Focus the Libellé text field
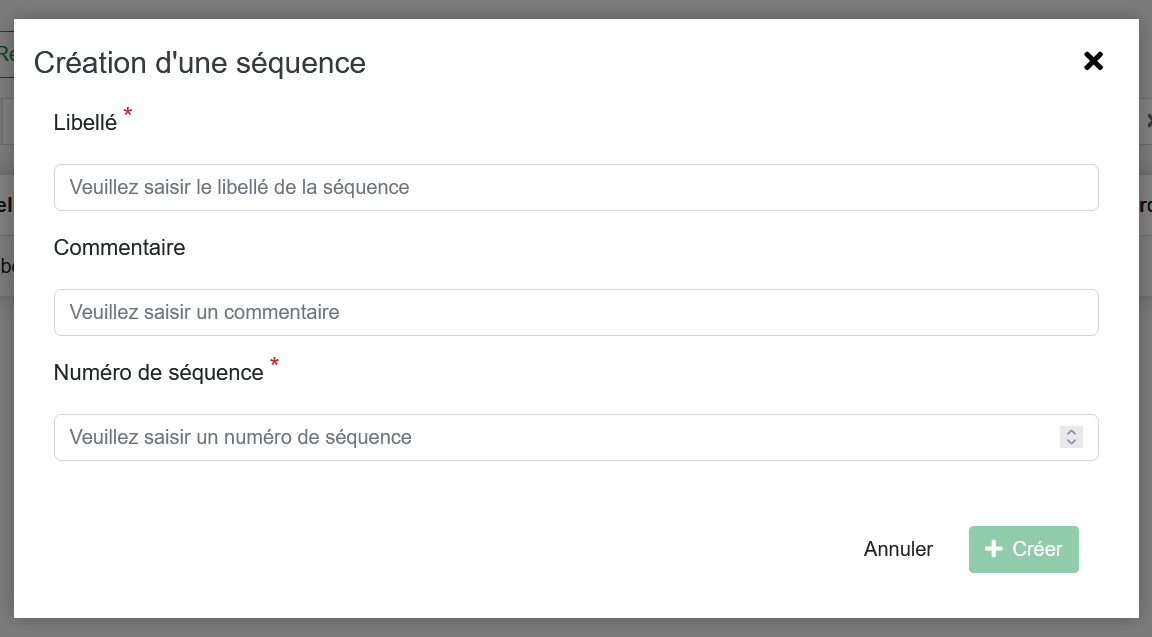1152x637 pixels. click(576, 187)
